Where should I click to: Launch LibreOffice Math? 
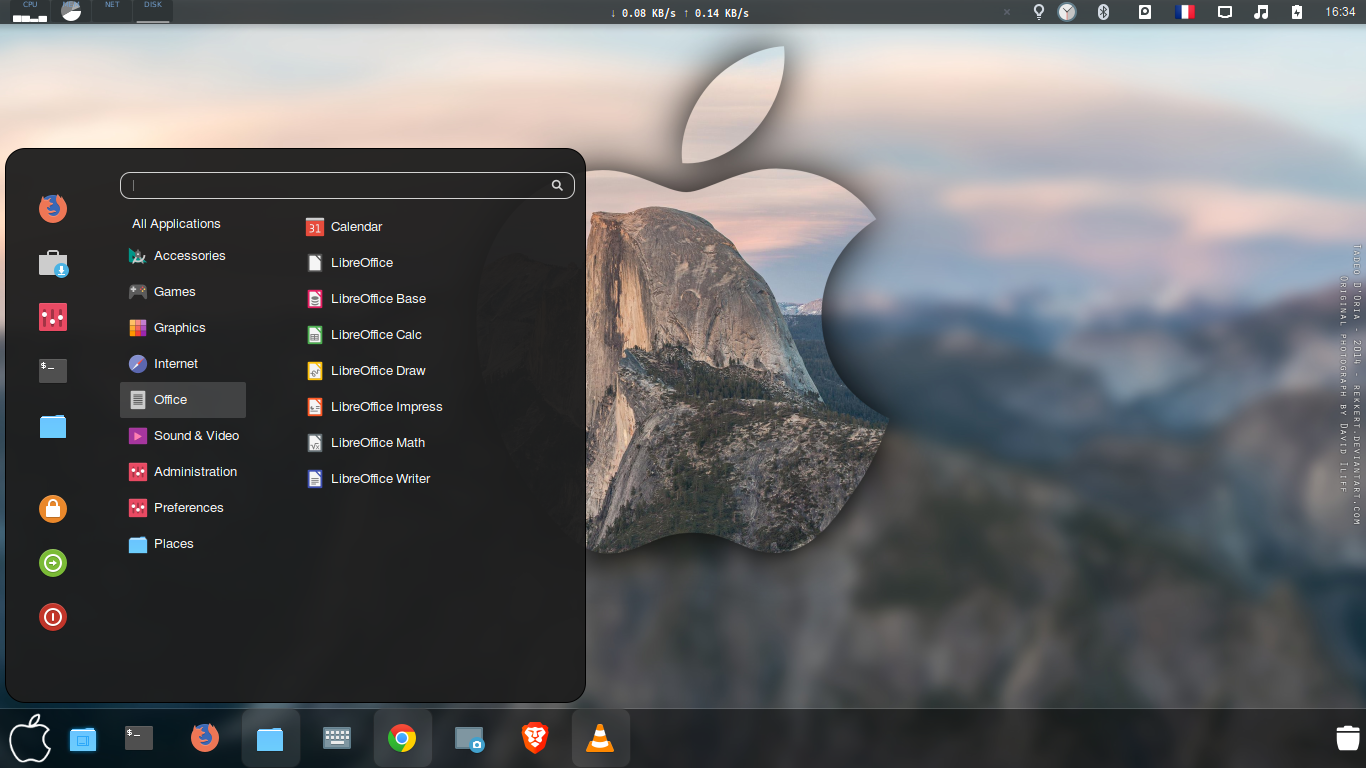tap(366, 443)
